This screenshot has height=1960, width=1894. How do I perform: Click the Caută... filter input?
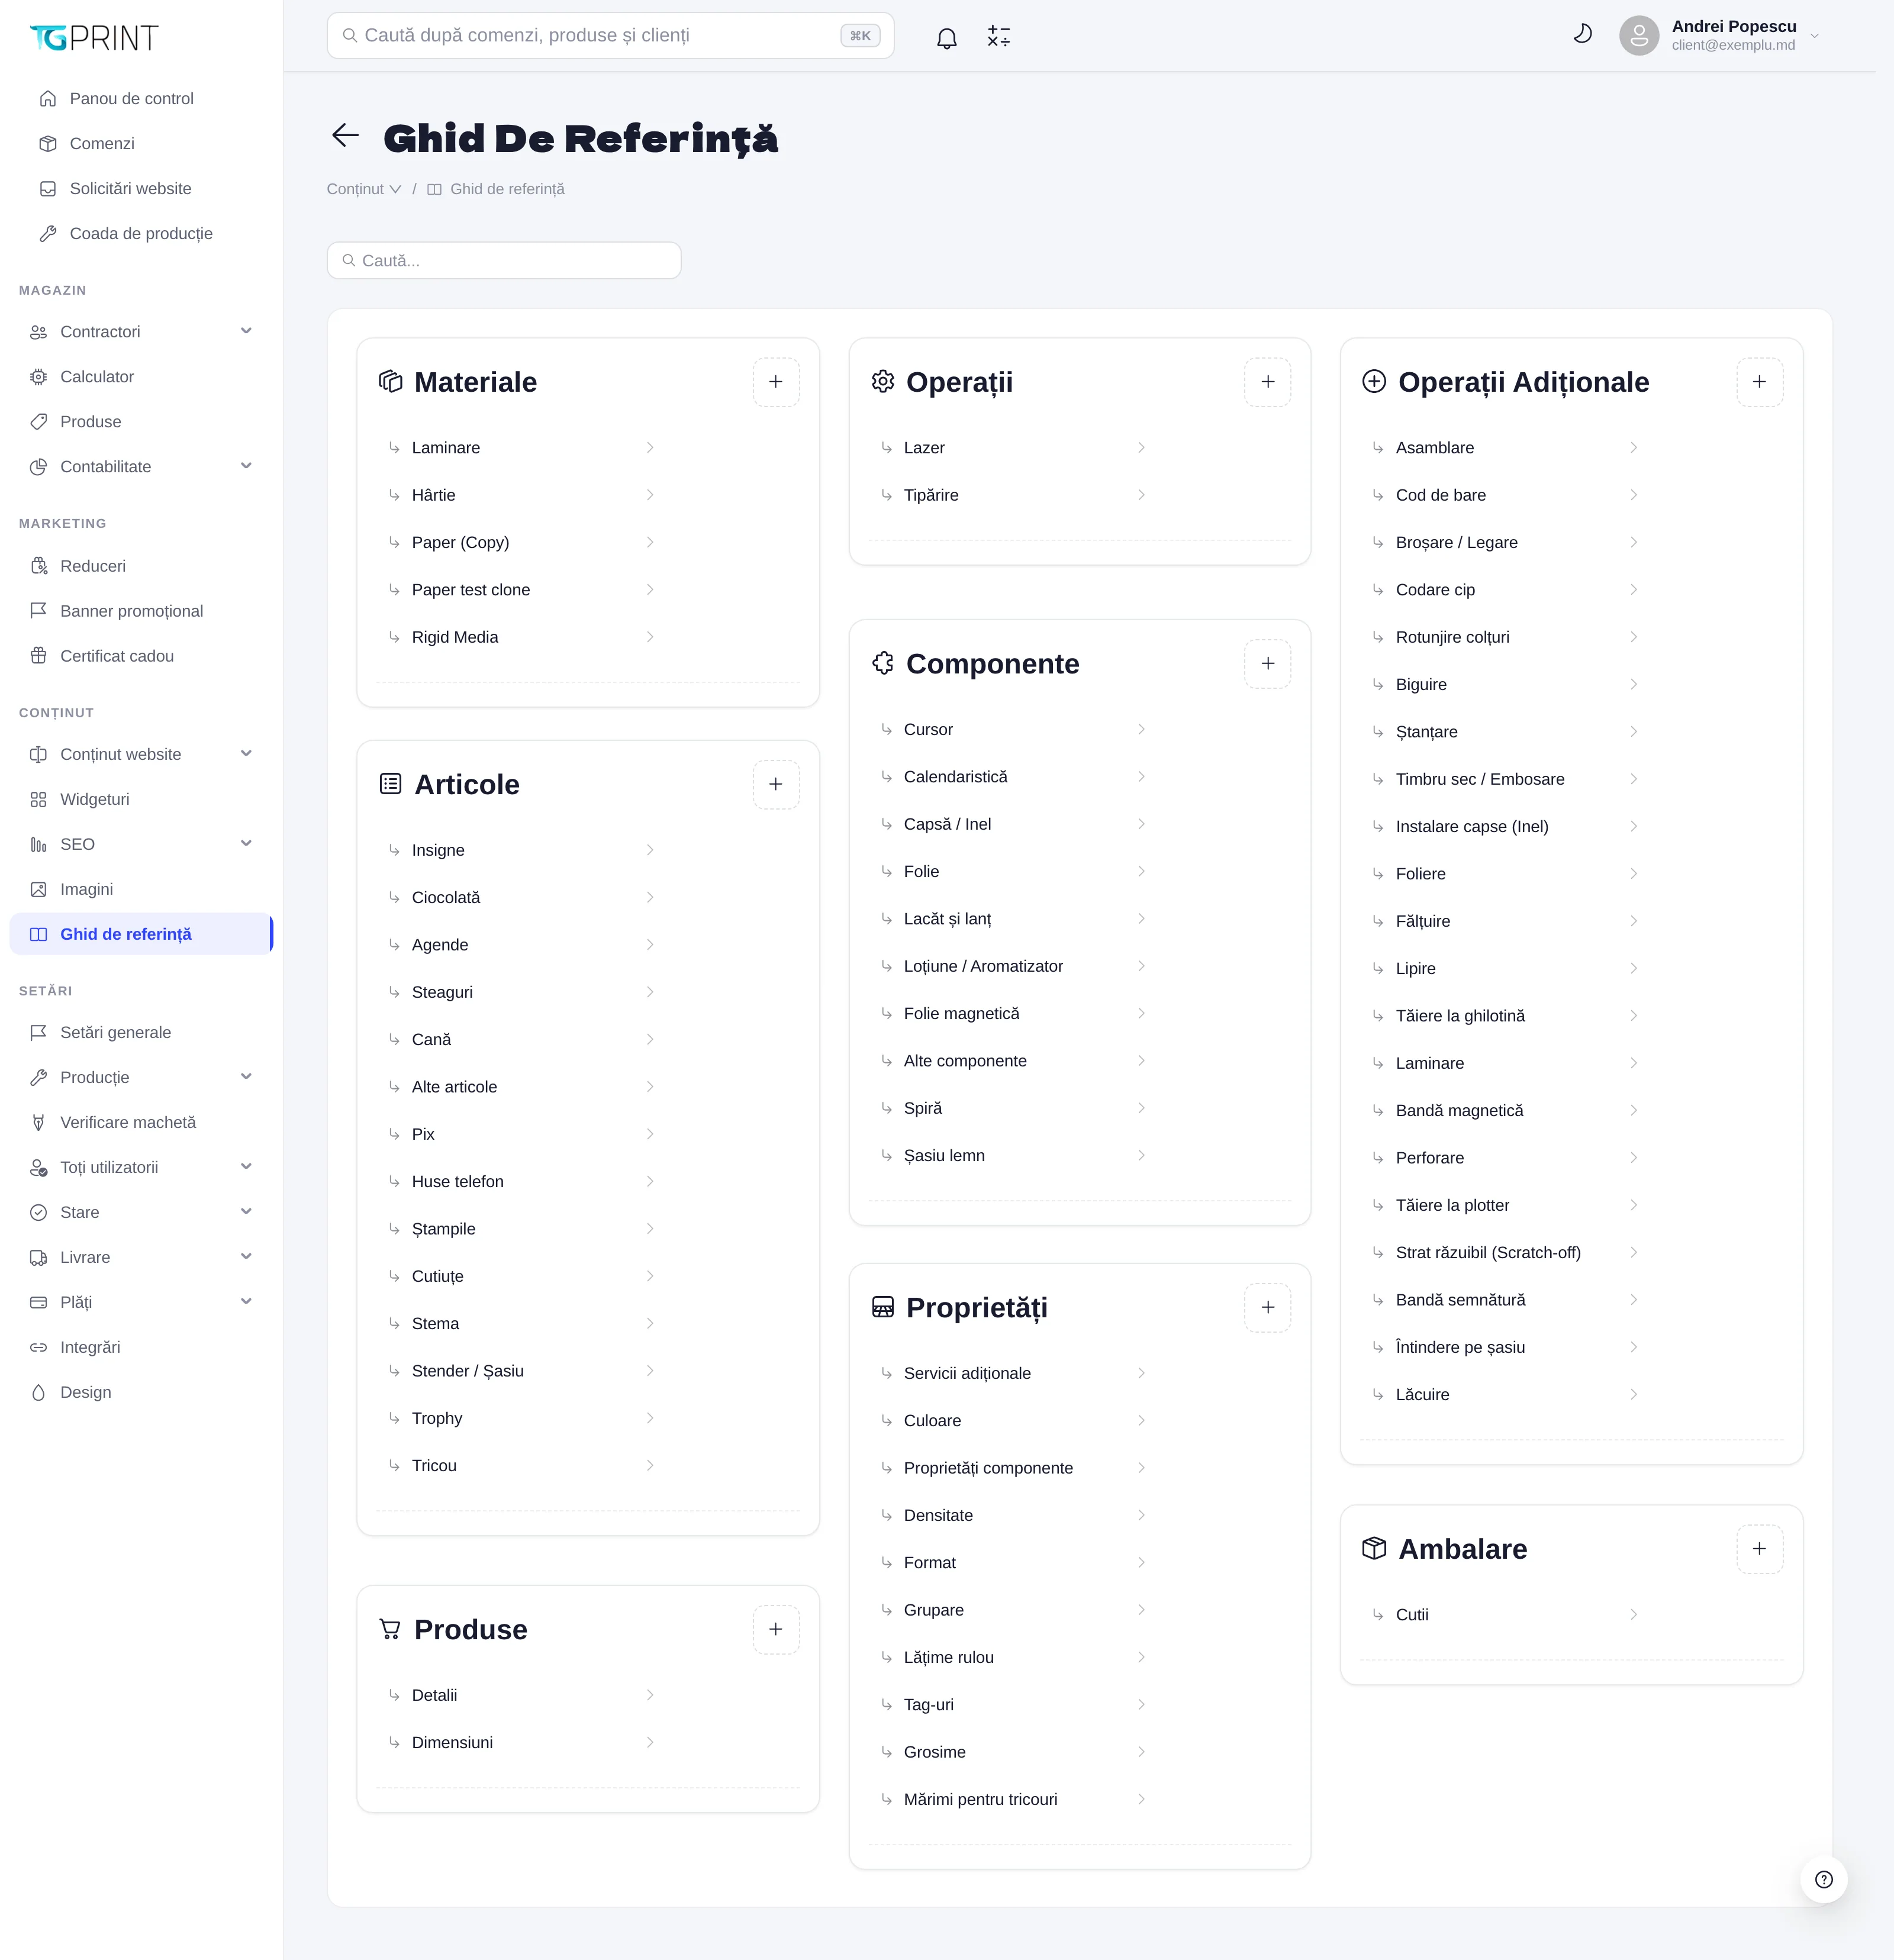click(x=504, y=260)
